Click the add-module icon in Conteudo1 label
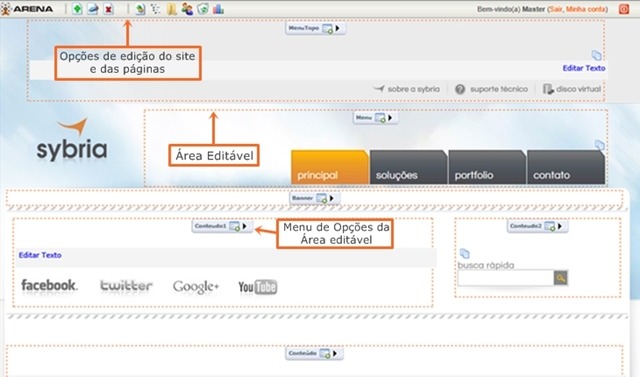Screen dimensions: 640x377 [234, 226]
